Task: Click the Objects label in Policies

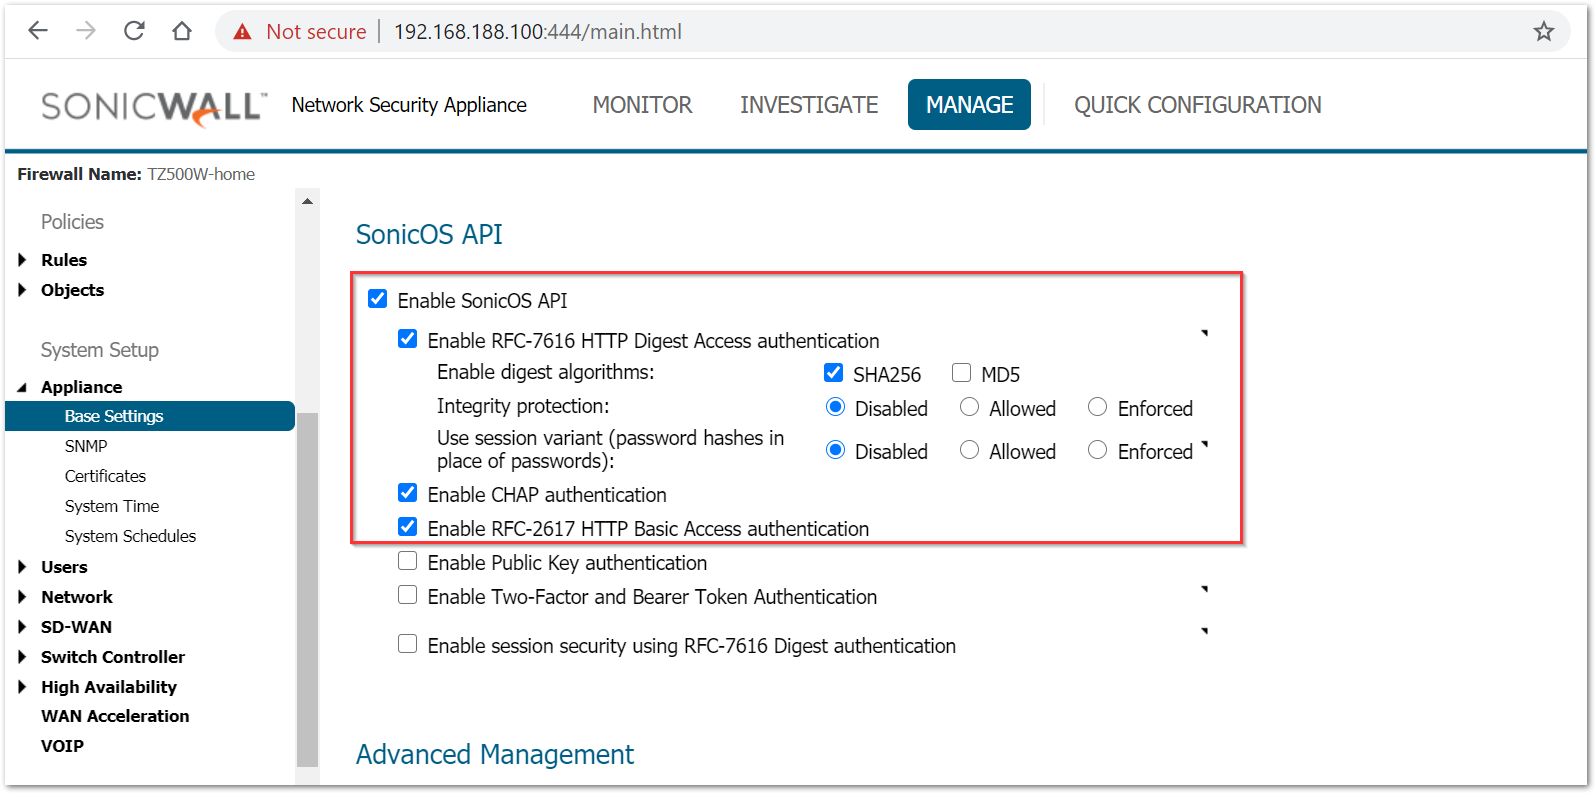Action: point(72,290)
